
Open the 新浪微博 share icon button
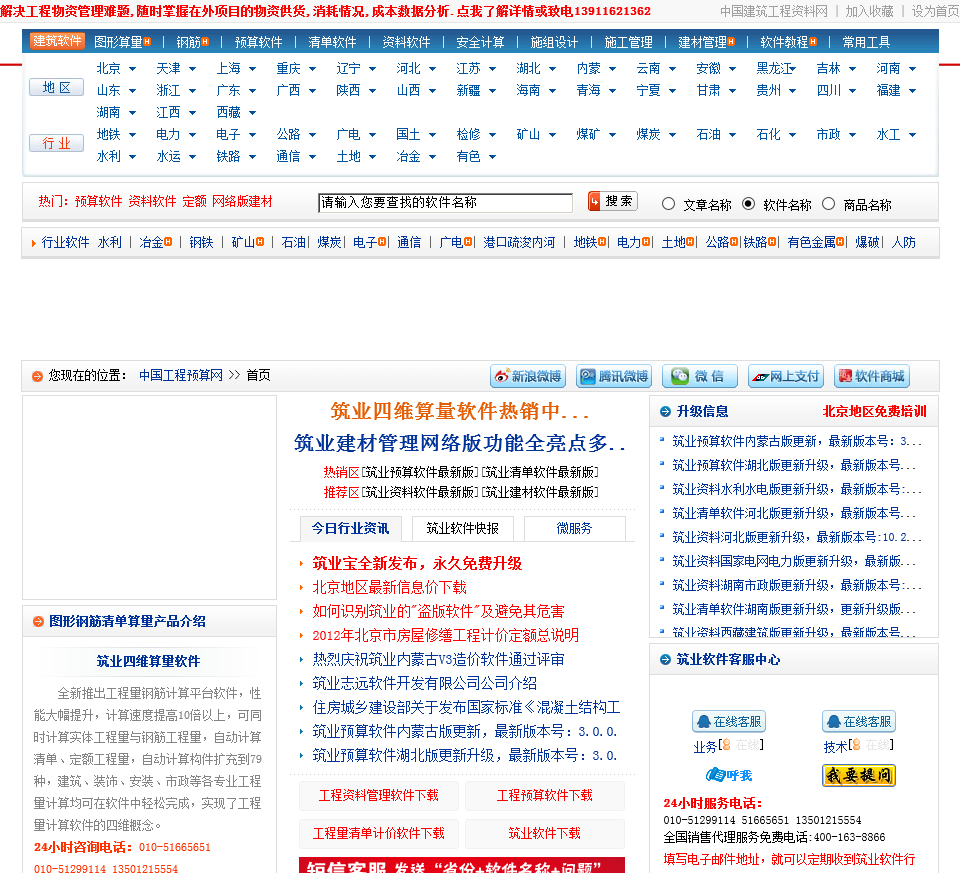(528, 376)
